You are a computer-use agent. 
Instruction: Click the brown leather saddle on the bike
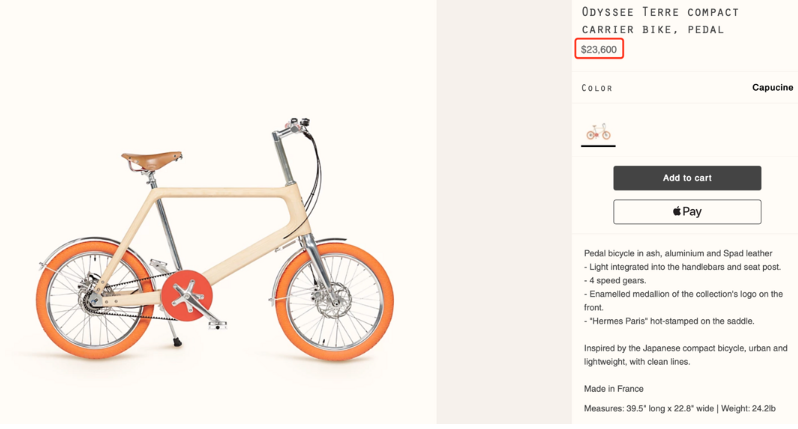pyautogui.click(x=152, y=160)
